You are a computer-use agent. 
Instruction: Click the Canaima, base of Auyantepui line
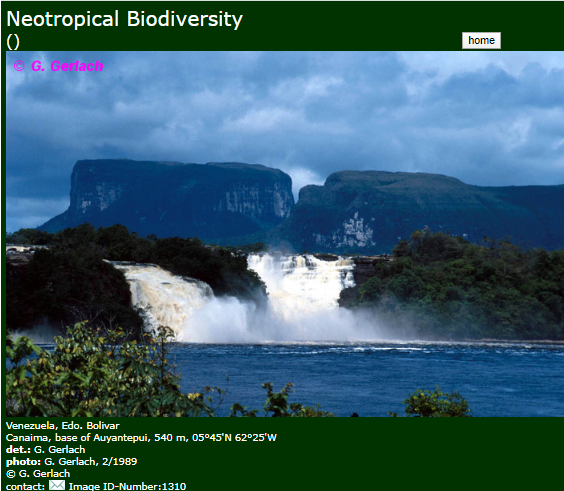[141, 437]
